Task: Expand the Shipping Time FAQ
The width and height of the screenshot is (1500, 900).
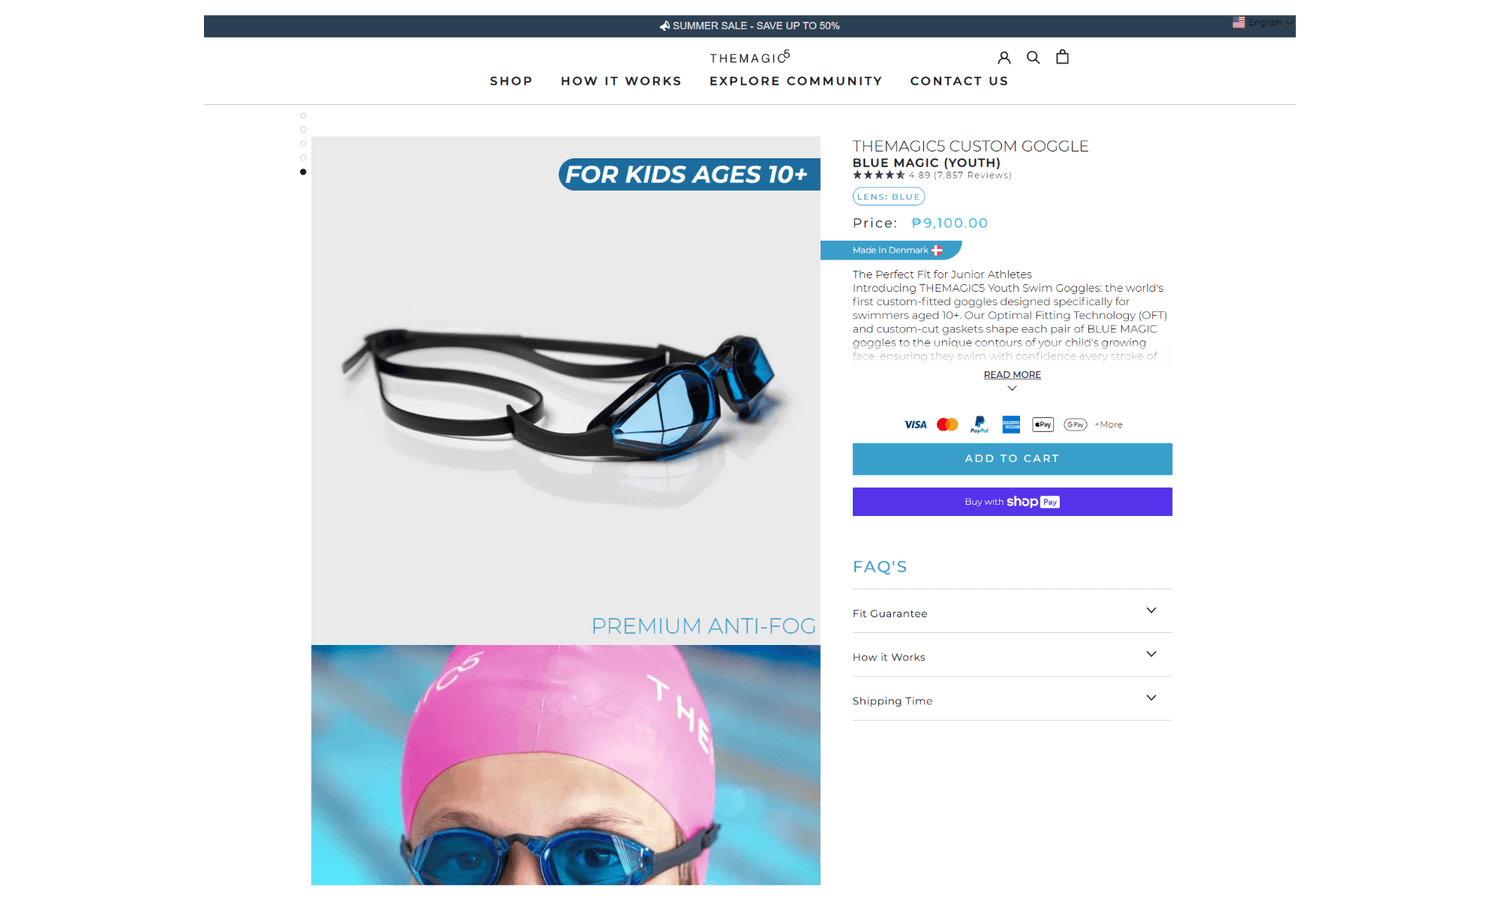Action: tap(1012, 700)
